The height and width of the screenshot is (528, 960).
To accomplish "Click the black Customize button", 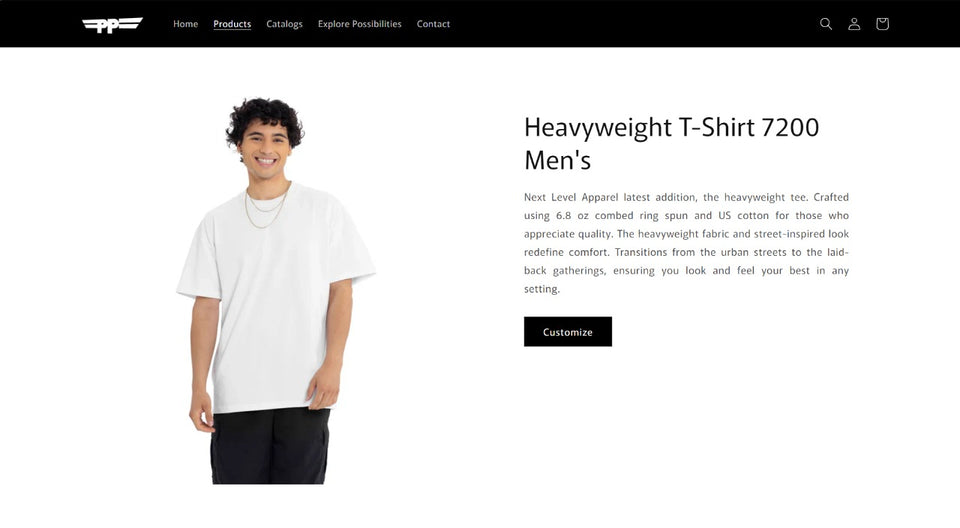I will (568, 331).
